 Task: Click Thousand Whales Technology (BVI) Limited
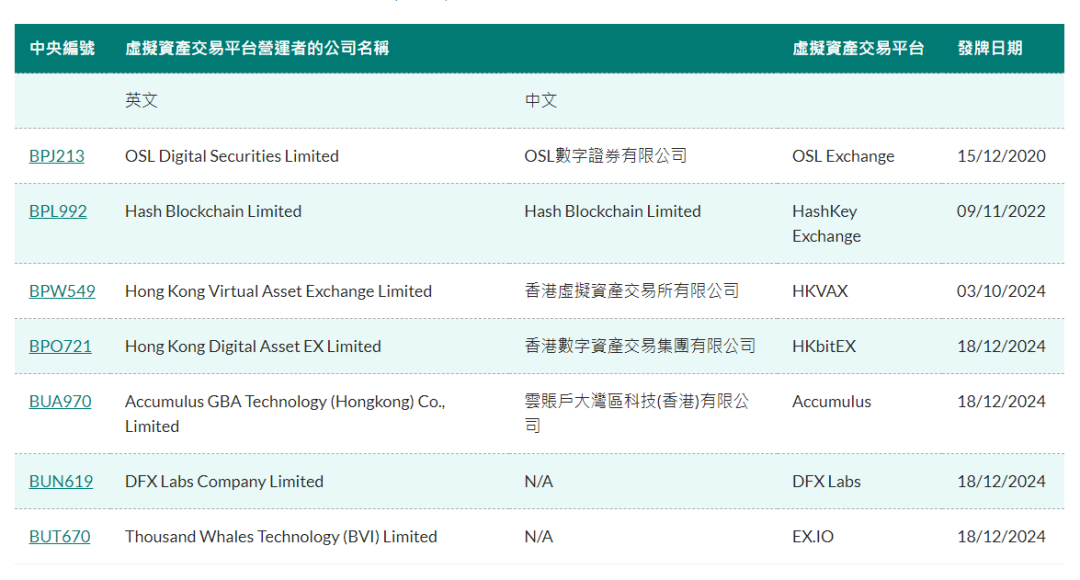click(281, 536)
